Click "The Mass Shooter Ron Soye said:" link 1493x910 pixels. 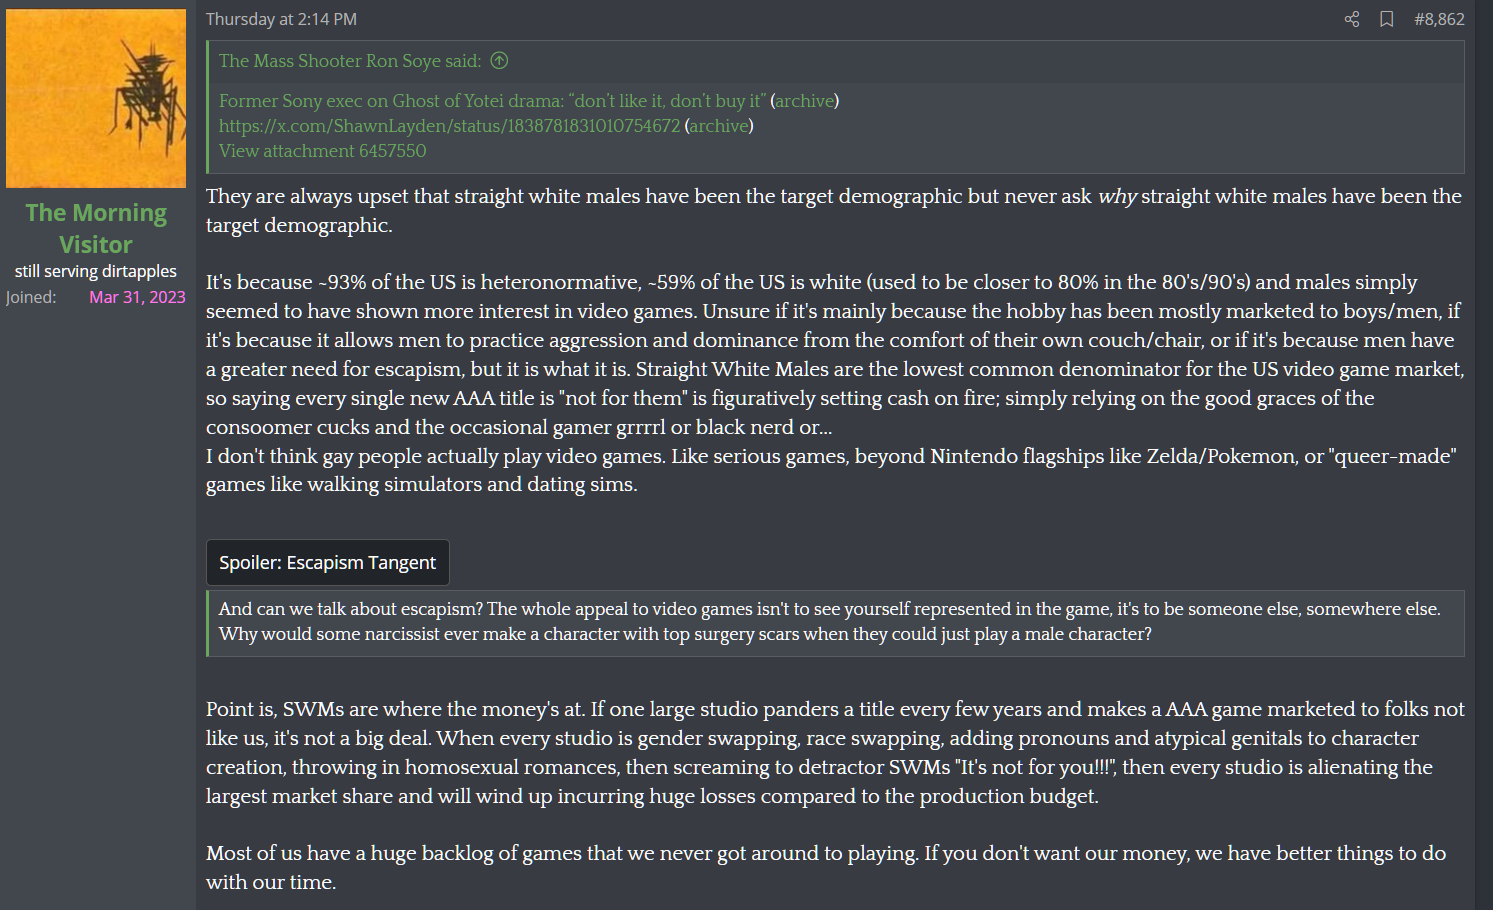pos(350,61)
